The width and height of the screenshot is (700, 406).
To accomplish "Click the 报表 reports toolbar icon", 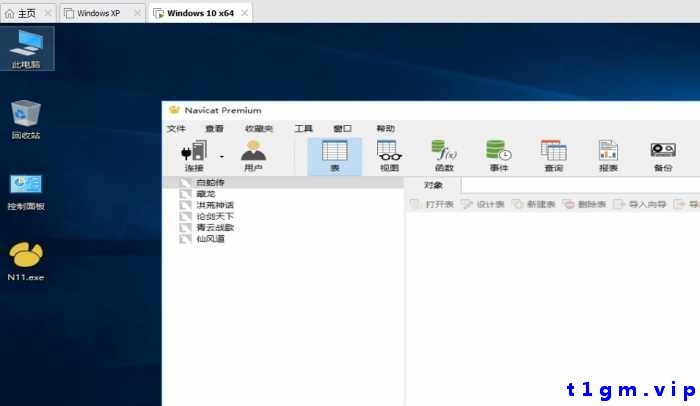I will 608,156.
